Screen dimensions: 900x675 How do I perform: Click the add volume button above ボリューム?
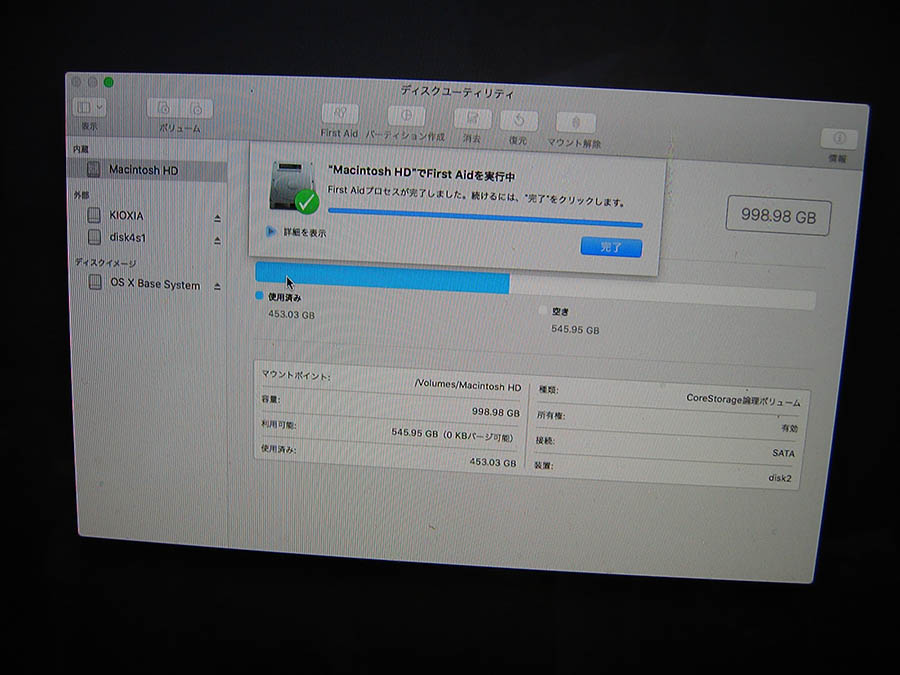164,108
